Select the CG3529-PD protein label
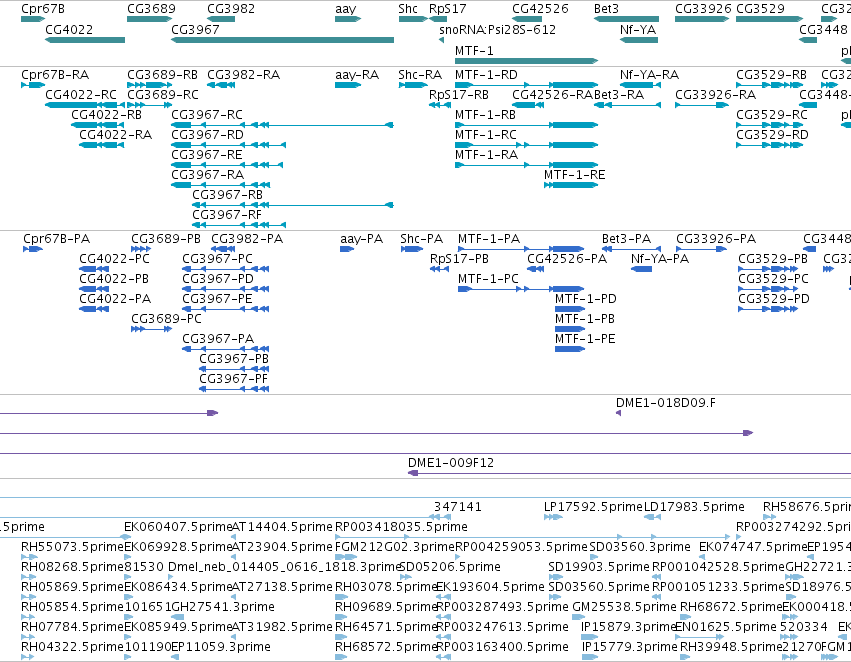 [774, 298]
